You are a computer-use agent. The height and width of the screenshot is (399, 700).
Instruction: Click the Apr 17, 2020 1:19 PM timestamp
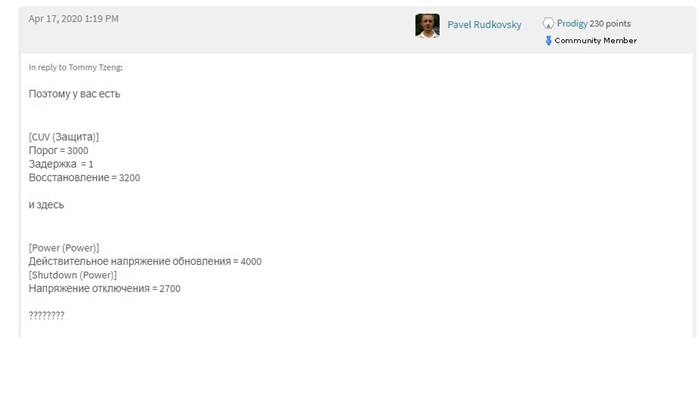[74, 19]
